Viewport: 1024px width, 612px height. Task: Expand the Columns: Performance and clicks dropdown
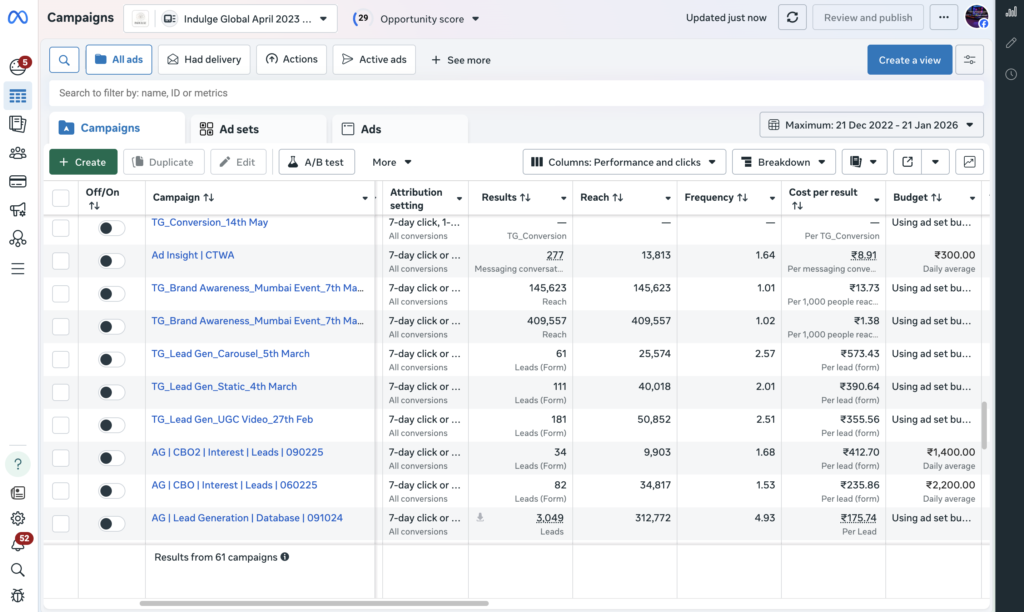click(x=624, y=162)
